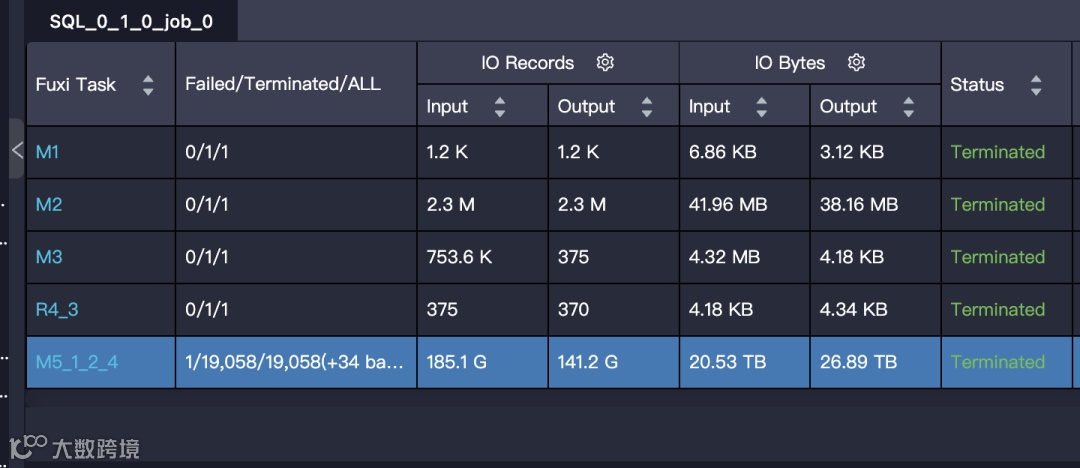Click the Failed/Terminated/ALL column header
The width and height of the screenshot is (1080, 468).
(x=283, y=85)
